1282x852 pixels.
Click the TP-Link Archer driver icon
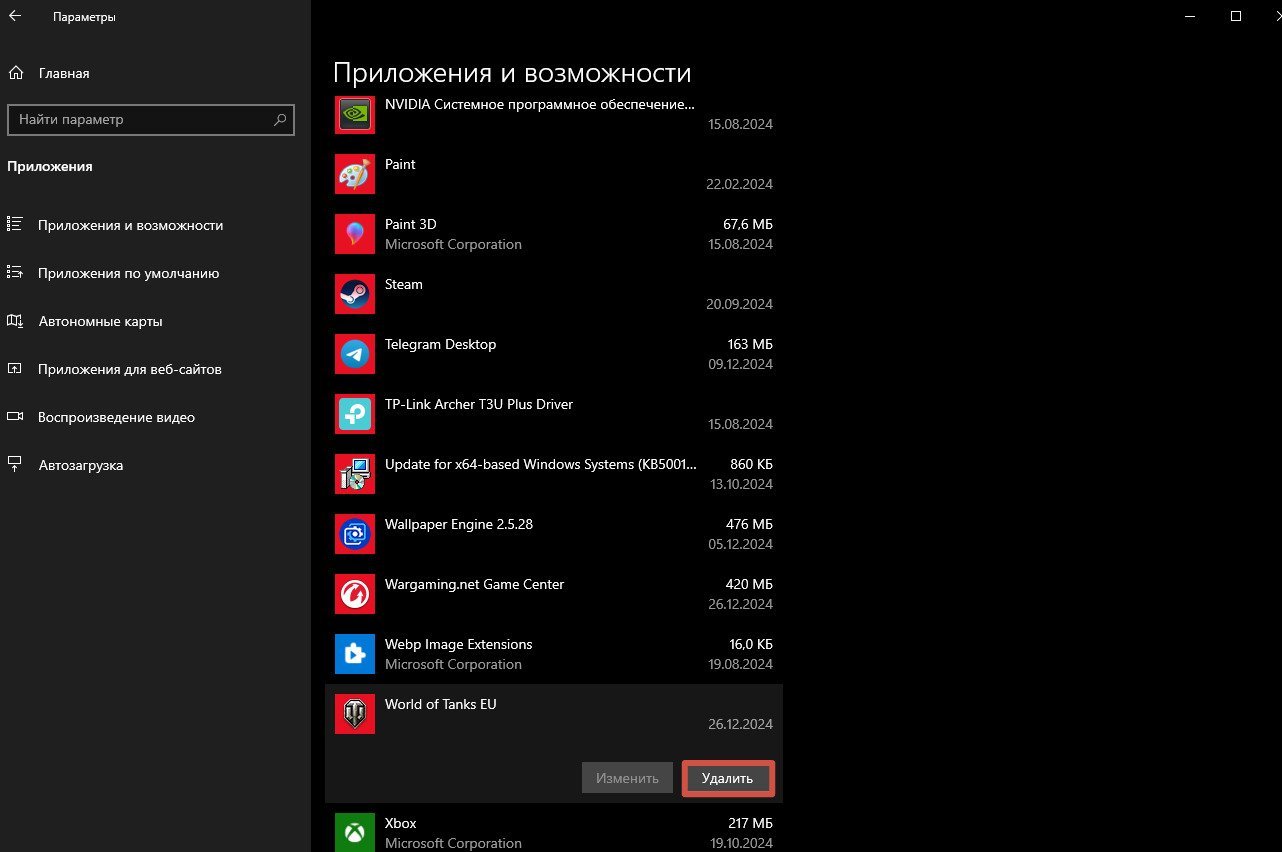pos(355,414)
